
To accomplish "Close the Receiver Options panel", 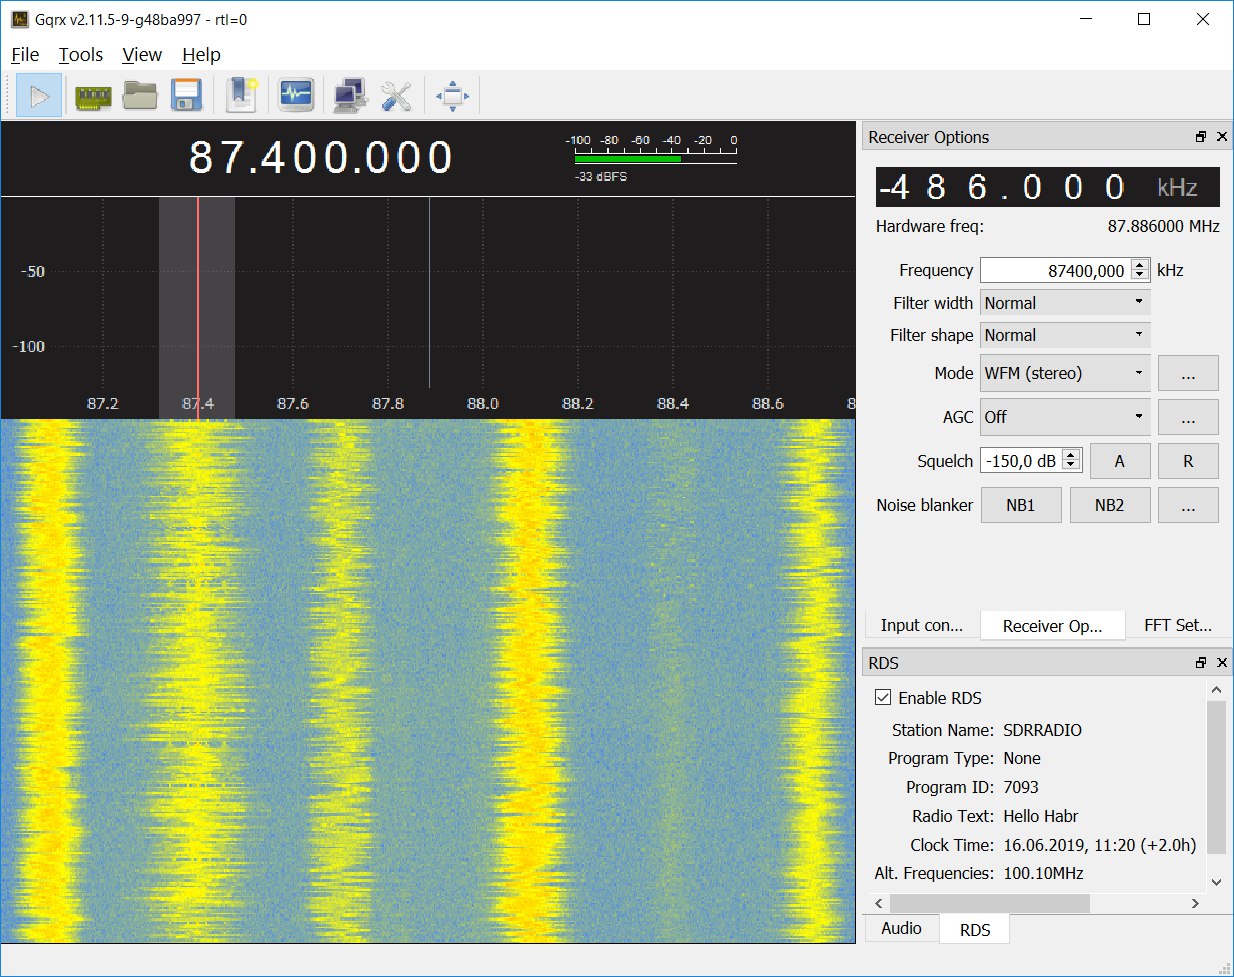I will [x=1221, y=137].
